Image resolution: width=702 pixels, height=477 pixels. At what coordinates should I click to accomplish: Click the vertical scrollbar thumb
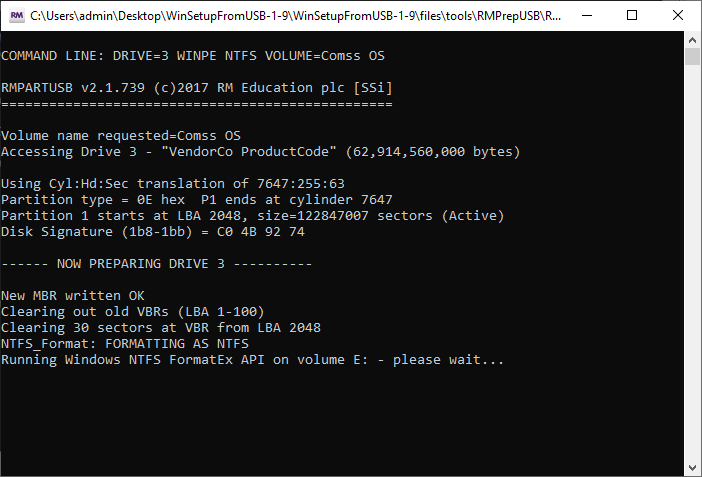point(692,56)
